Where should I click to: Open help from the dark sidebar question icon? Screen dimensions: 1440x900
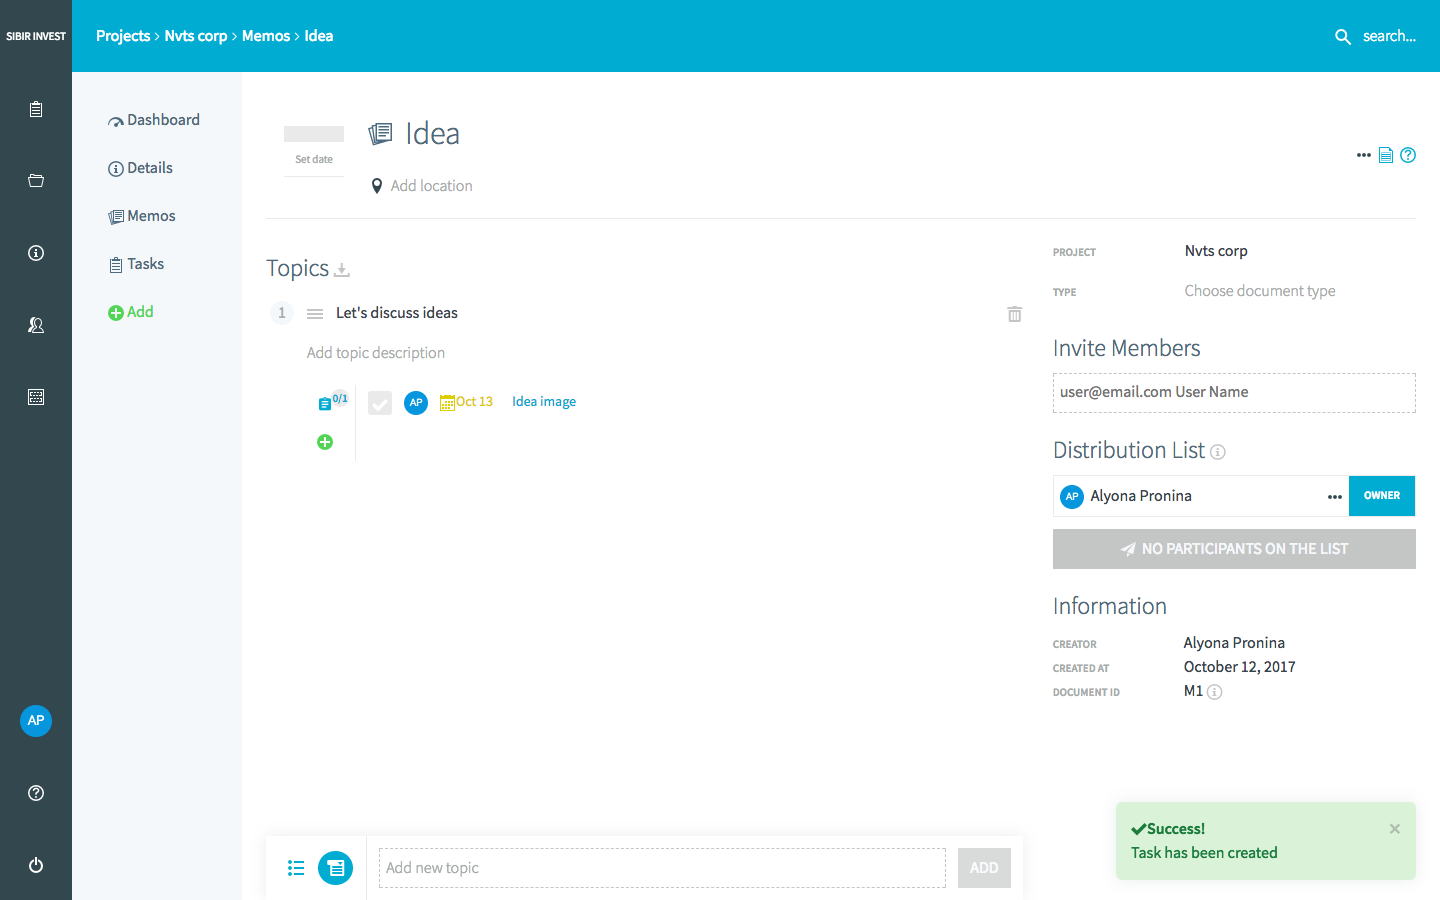[36, 793]
